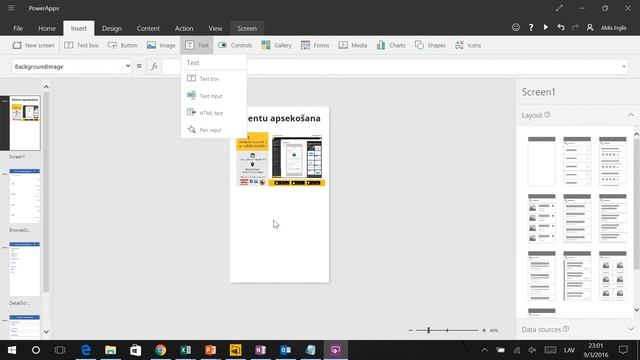Open the Windows Store taskbar icon
640x360 pixels.
coord(136,350)
